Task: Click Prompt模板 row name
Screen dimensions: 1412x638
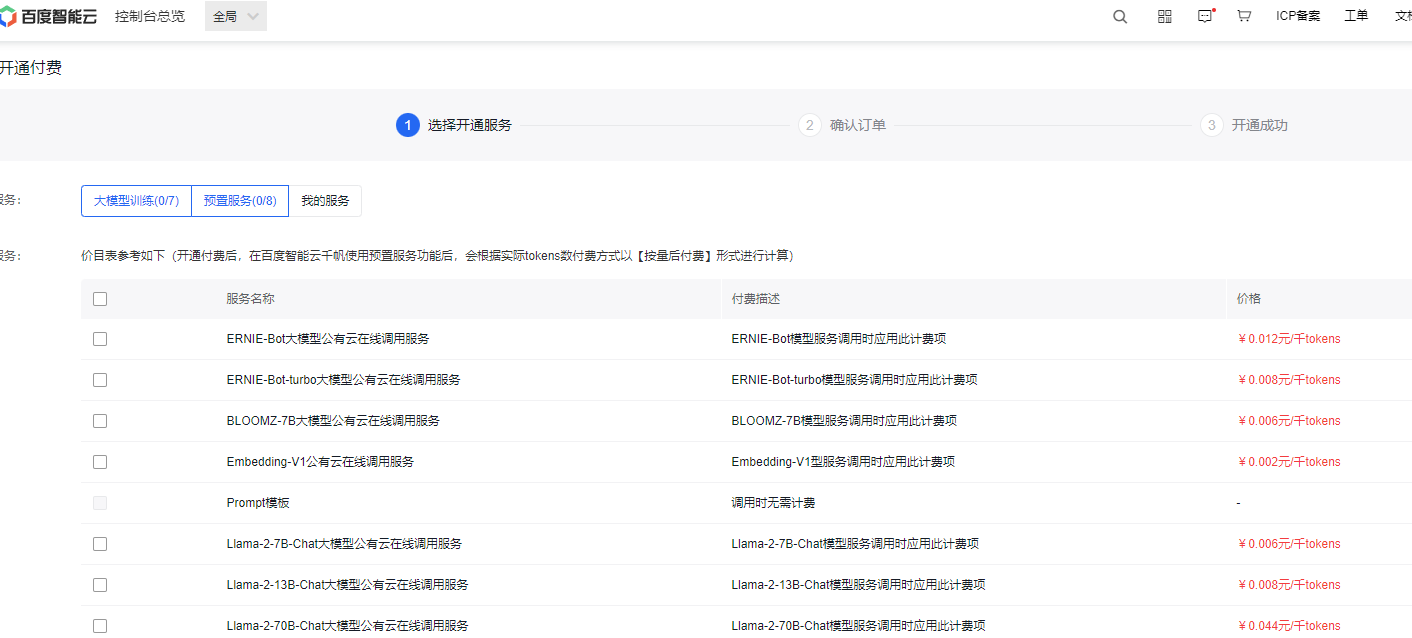Action: (x=258, y=503)
